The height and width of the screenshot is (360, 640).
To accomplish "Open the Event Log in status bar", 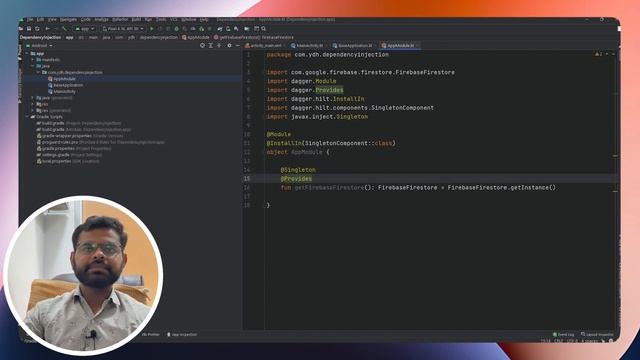I will click(x=563, y=334).
